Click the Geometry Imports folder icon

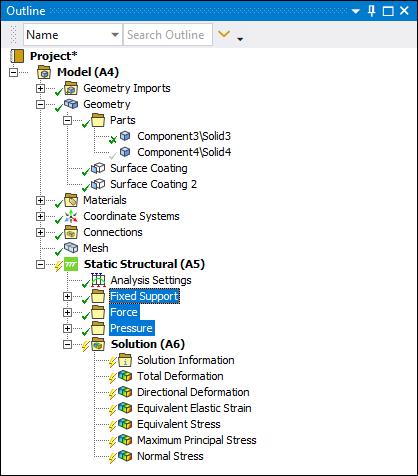pyautogui.click(x=71, y=88)
